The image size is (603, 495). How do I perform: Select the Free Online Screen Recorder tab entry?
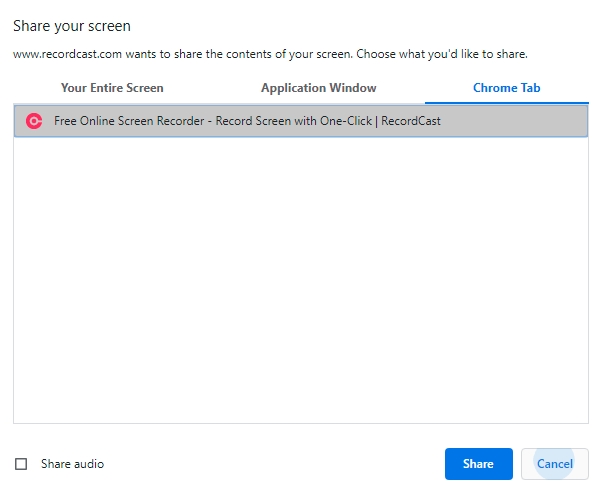click(x=247, y=121)
